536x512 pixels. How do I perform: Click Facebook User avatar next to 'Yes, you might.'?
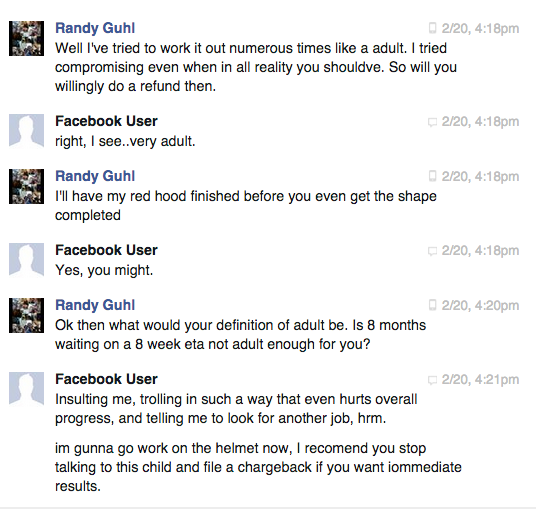click(x=26, y=260)
